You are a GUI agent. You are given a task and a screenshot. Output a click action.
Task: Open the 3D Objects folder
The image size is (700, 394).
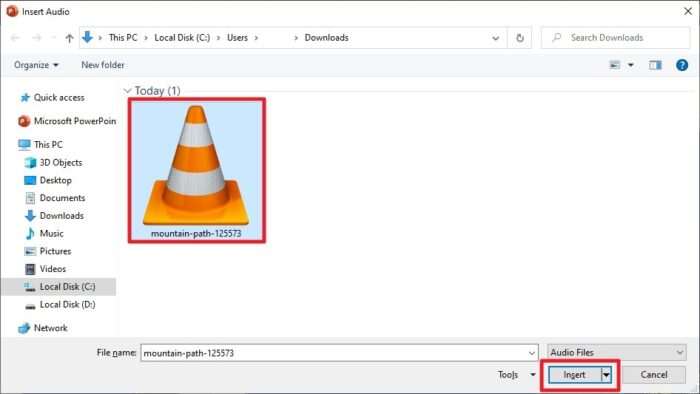pyautogui.click(x=54, y=162)
